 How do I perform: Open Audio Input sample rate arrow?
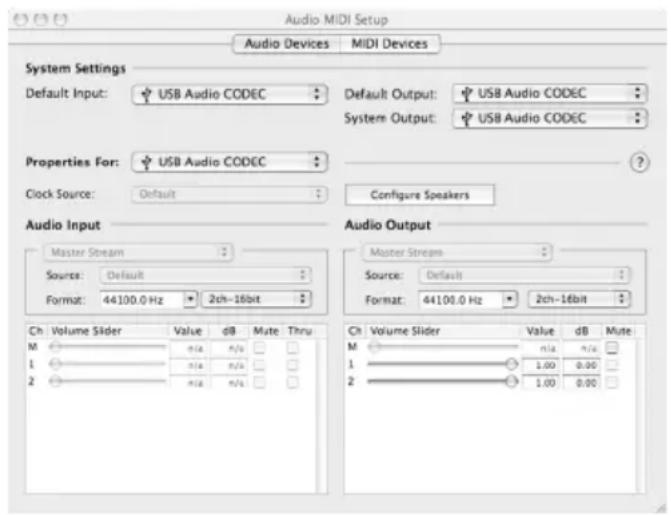tap(190, 299)
